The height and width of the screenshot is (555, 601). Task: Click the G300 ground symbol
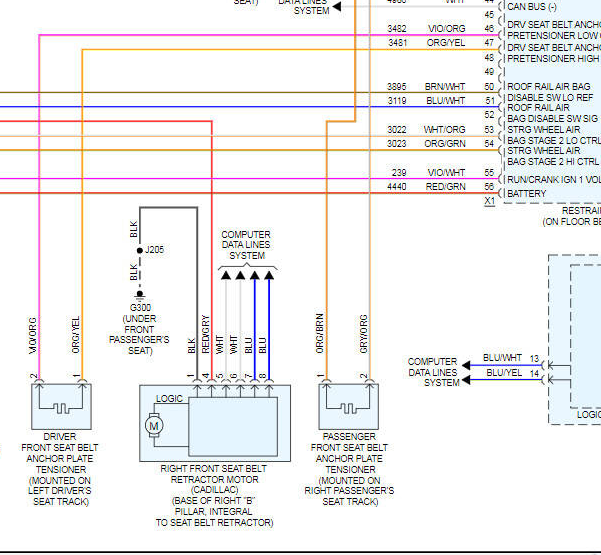(x=140, y=294)
